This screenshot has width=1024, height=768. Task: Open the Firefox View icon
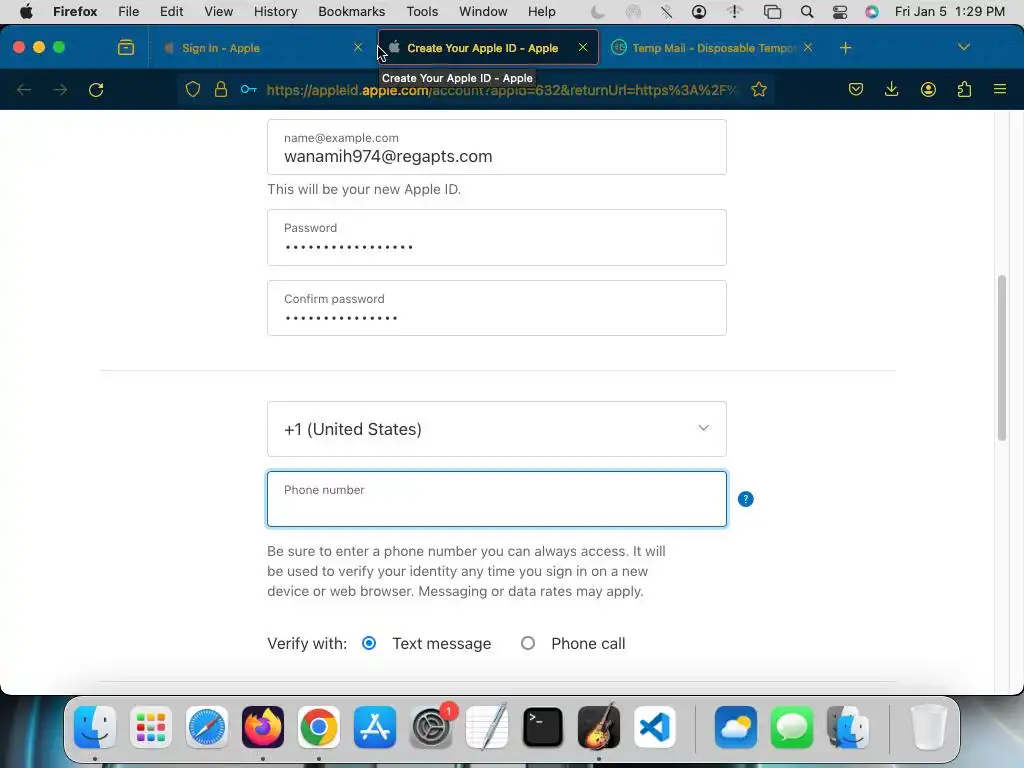(126, 48)
